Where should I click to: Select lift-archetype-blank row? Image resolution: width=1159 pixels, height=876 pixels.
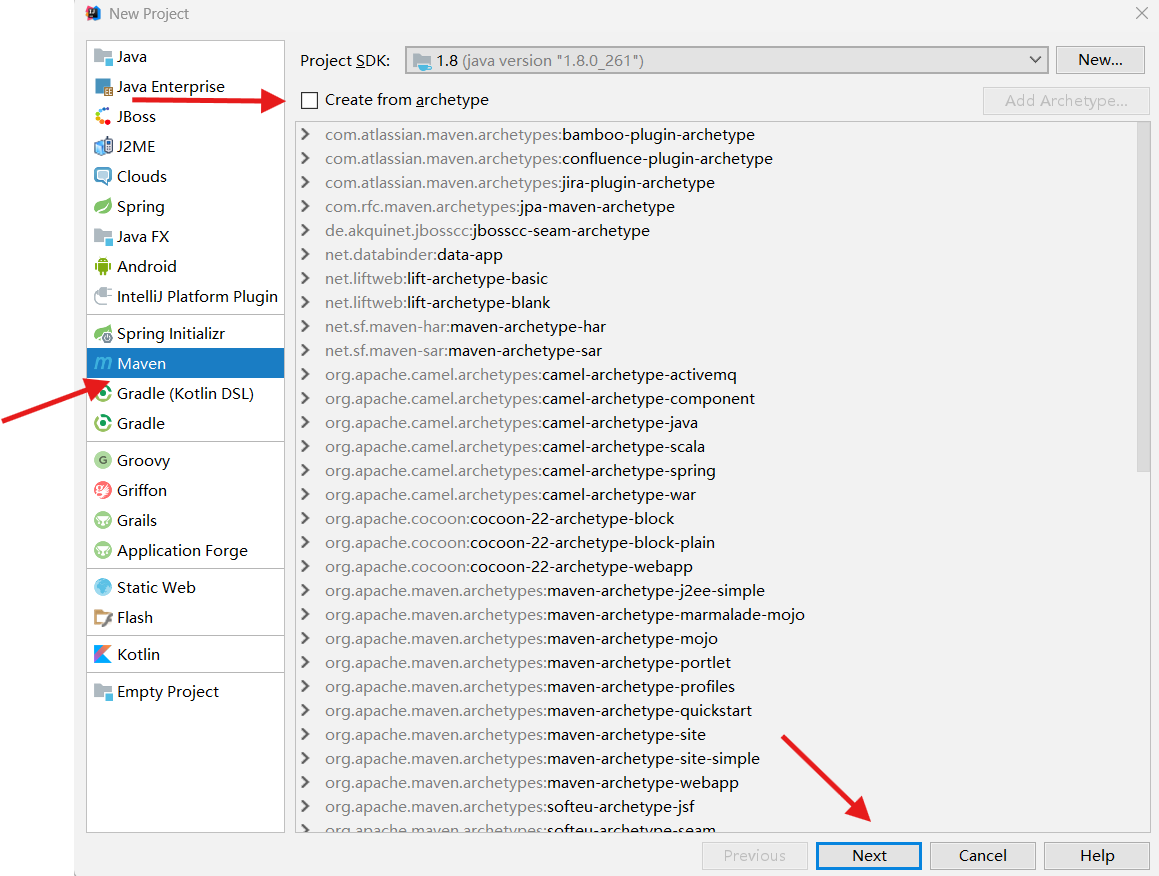tap(716, 302)
